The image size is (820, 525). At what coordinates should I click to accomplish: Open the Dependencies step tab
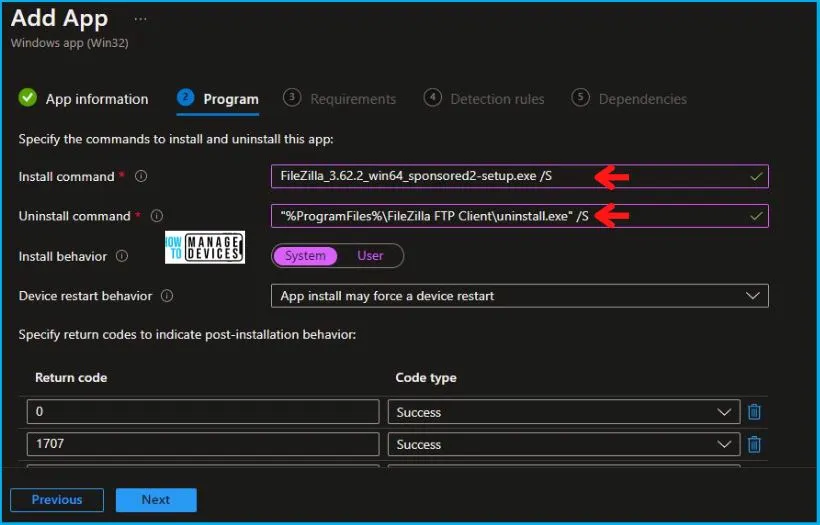point(642,99)
